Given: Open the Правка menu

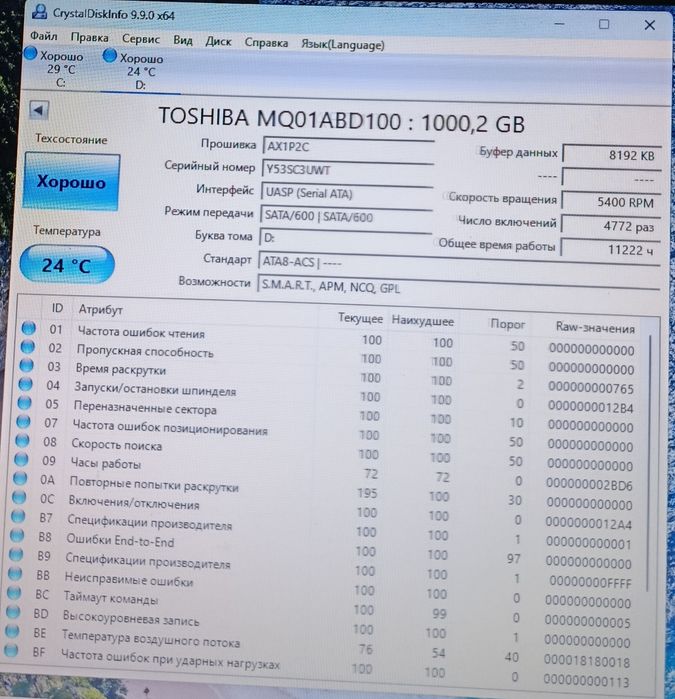Looking at the screenshot, I should [x=90, y=37].
